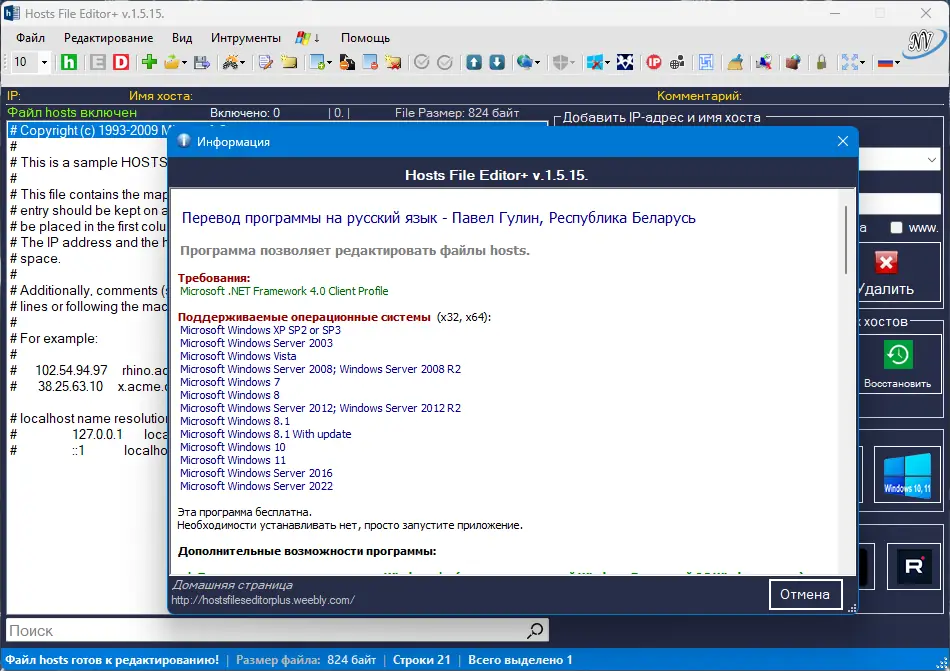The height and width of the screenshot is (671, 950).
Task: Click the Russian flag language icon
Action: pyautogui.click(x=885, y=62)
